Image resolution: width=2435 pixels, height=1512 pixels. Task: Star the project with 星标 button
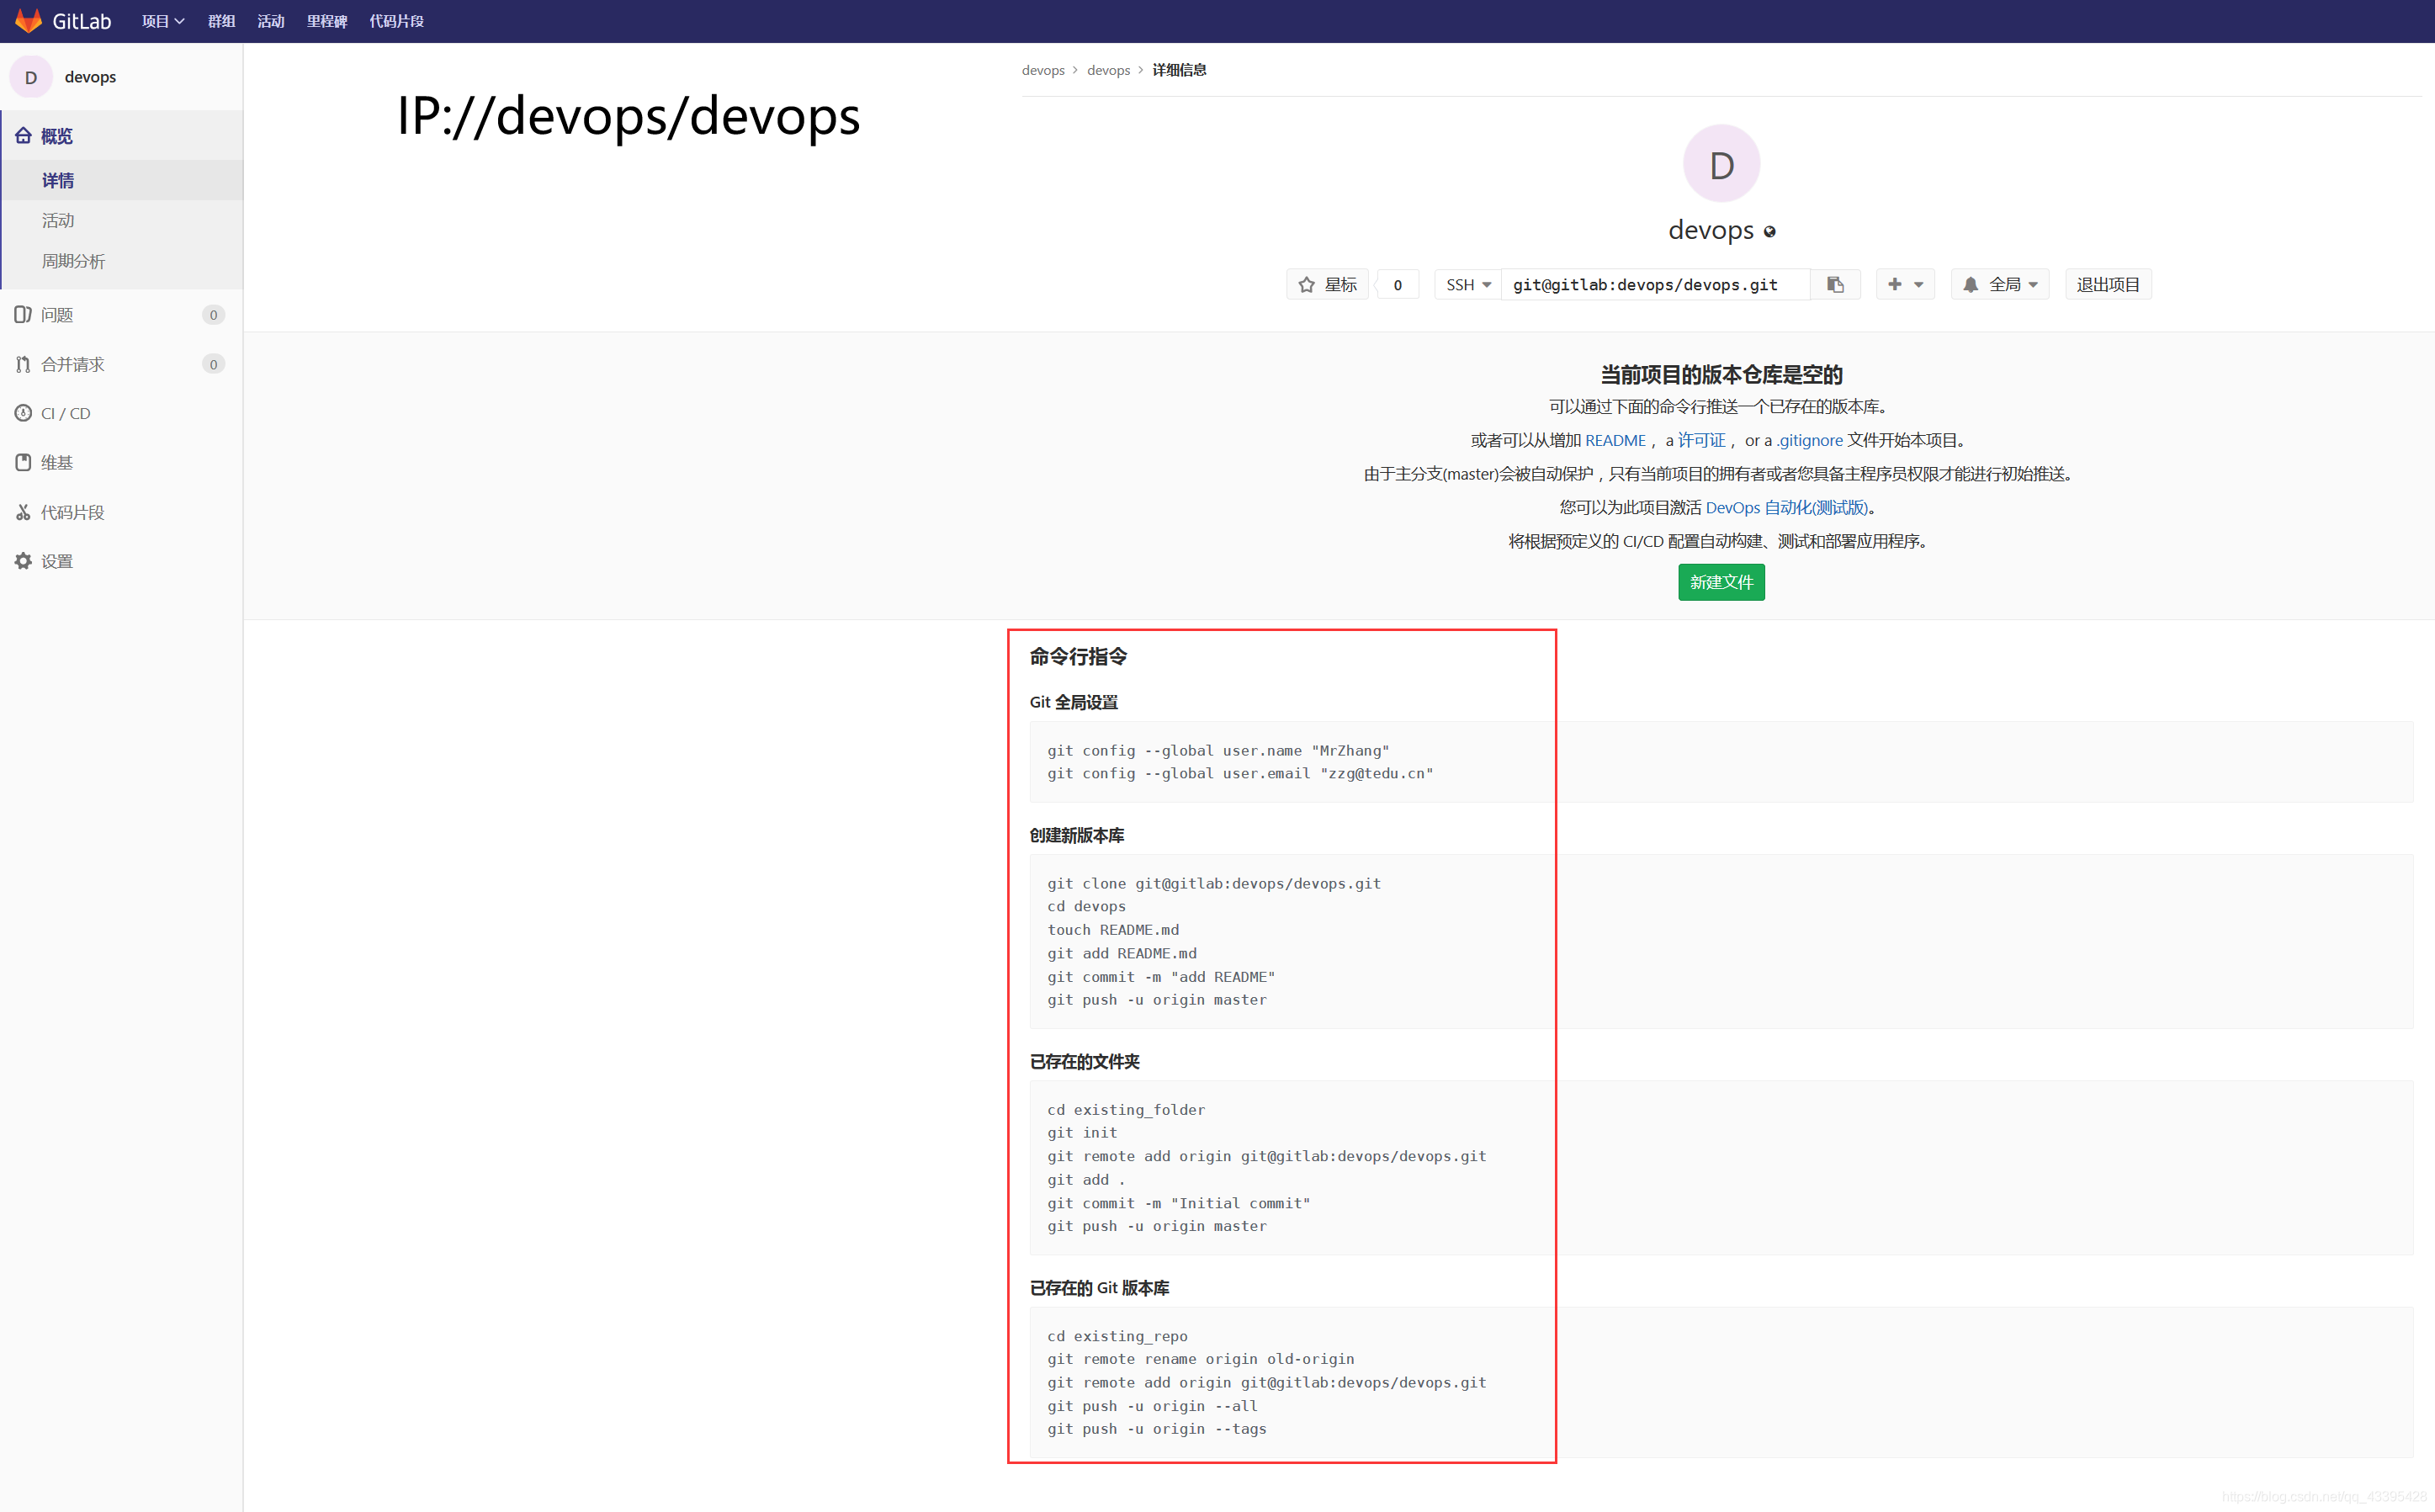pos(1327,285)
